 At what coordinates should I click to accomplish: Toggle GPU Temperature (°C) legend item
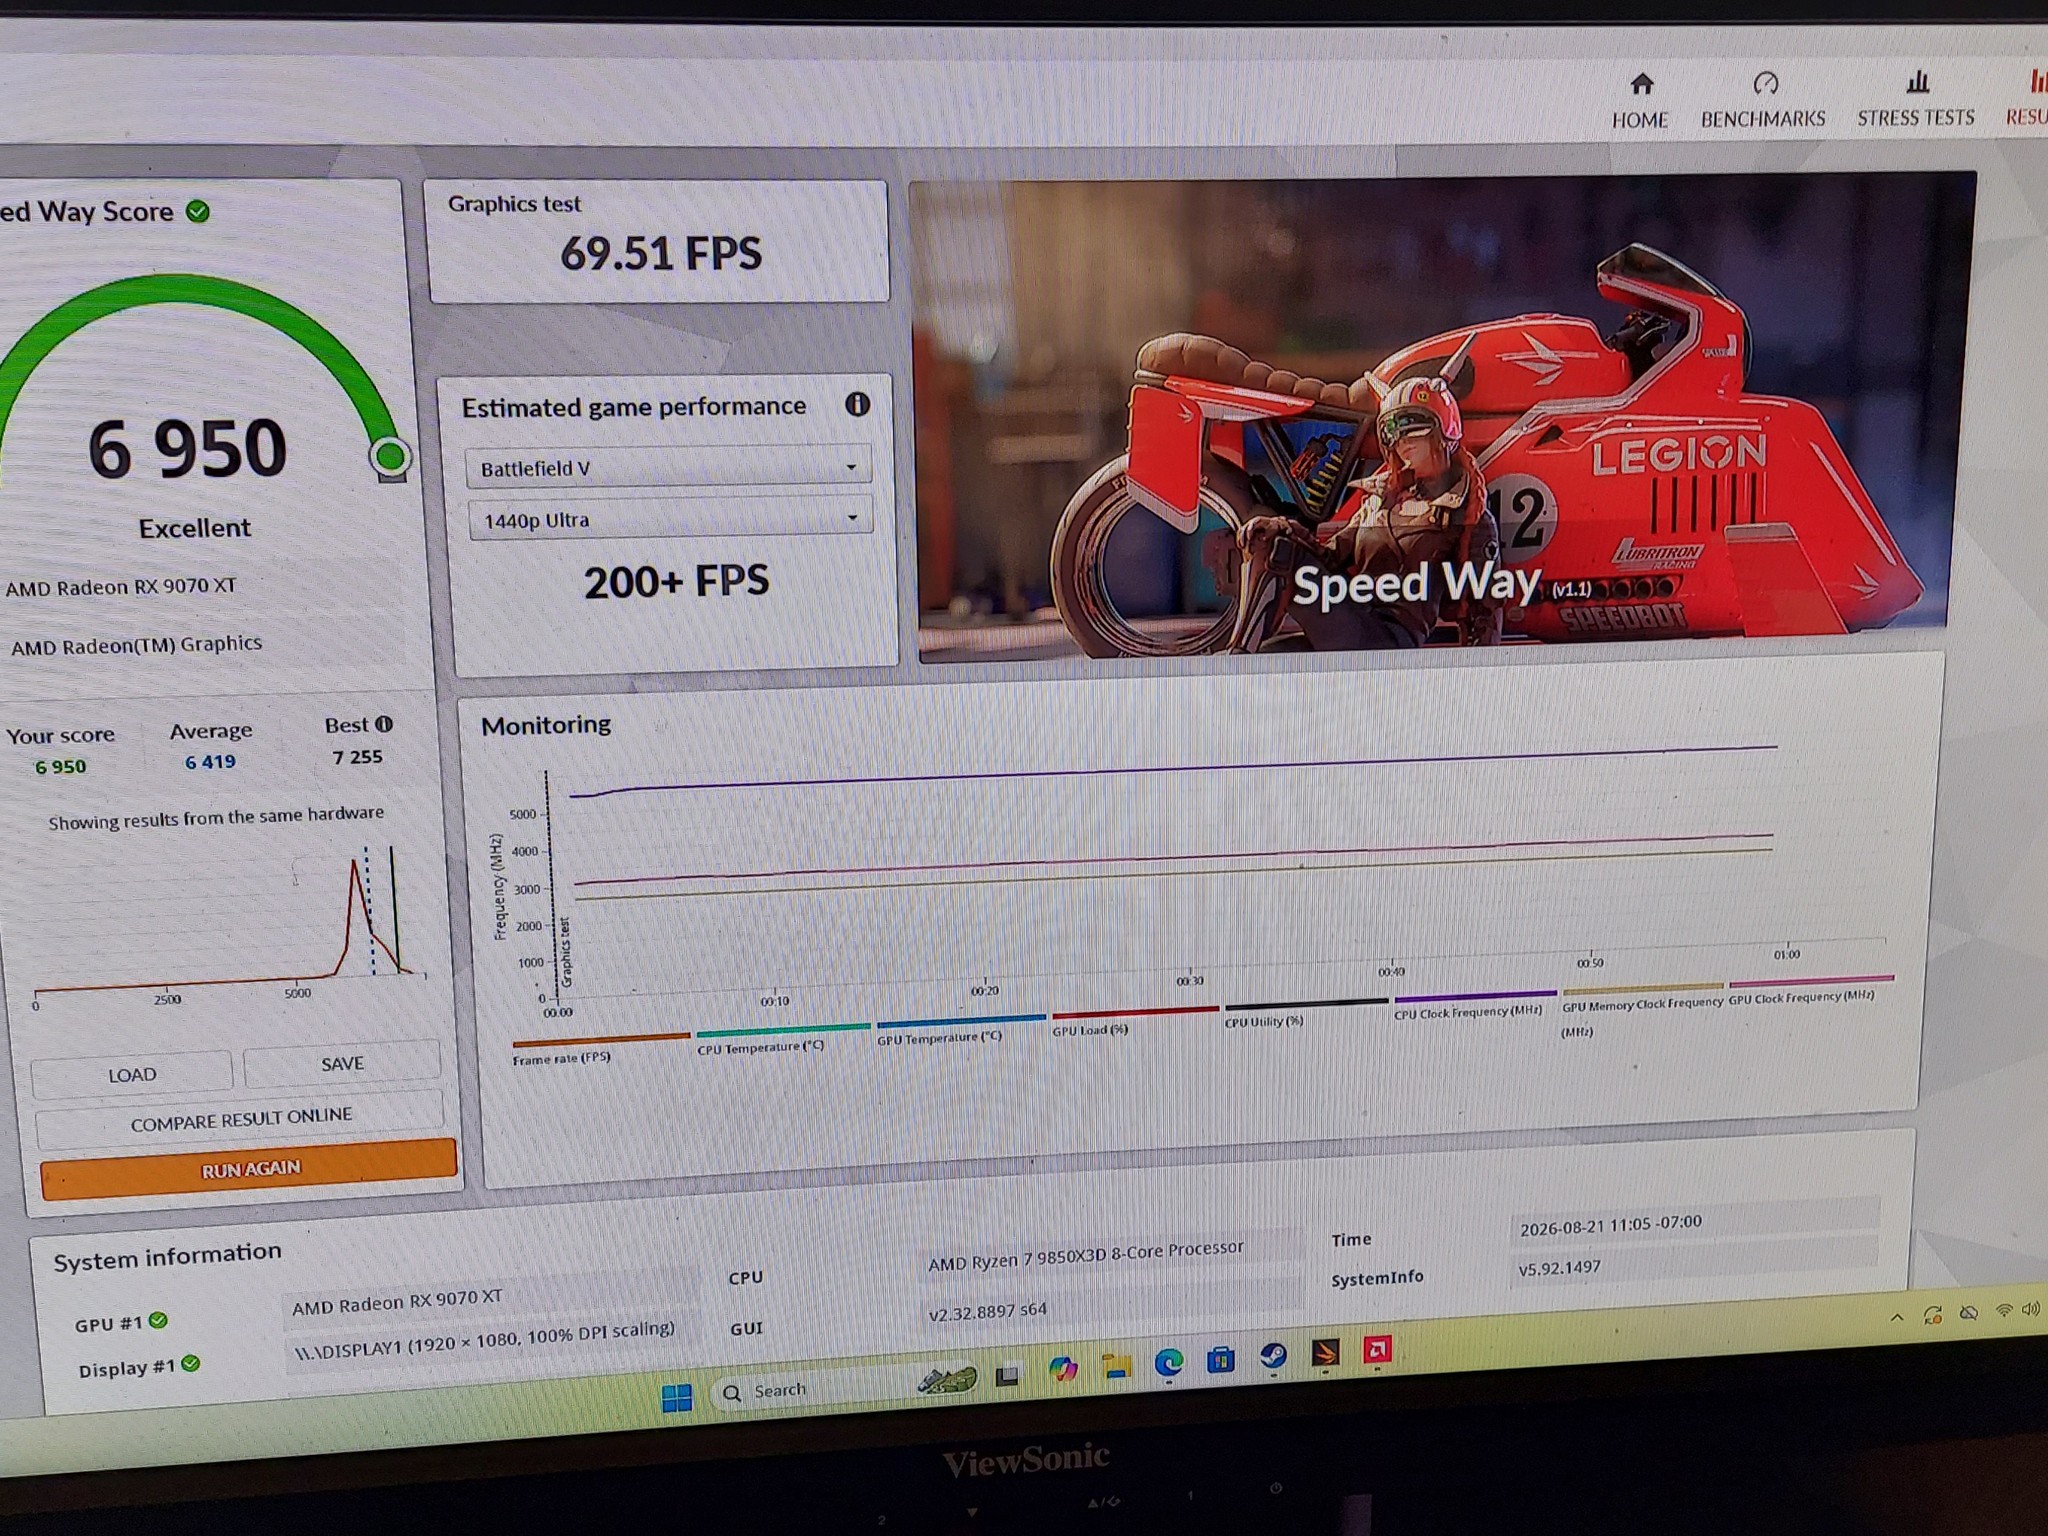pyautogui.click(x=960, y=1030)
